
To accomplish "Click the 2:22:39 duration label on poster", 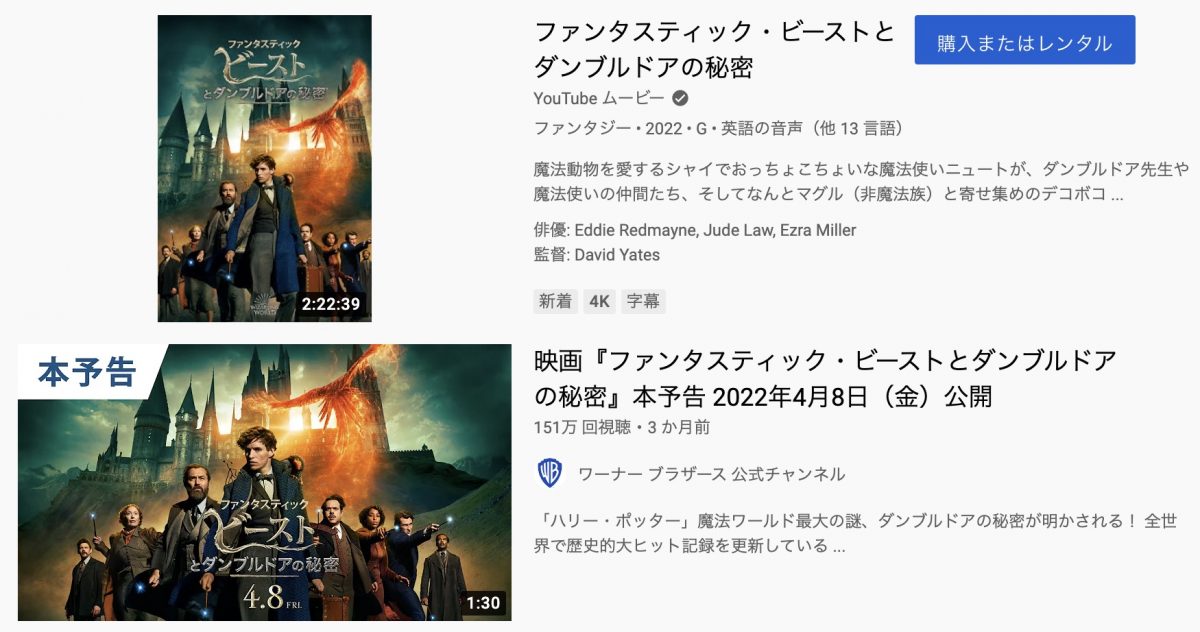I will 331,303.
